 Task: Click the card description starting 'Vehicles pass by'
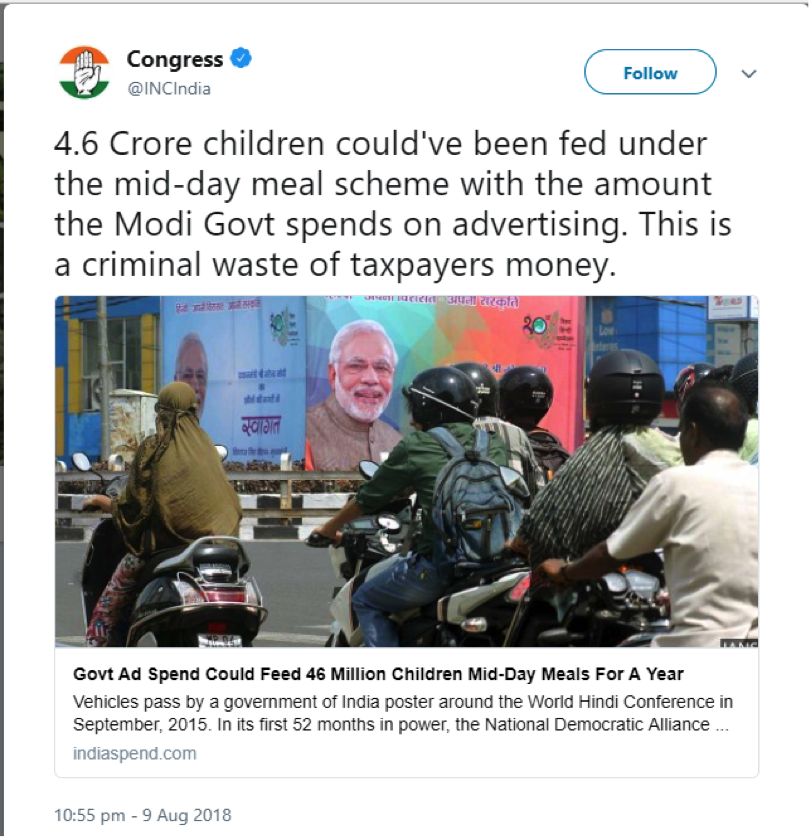click(403, 713)
